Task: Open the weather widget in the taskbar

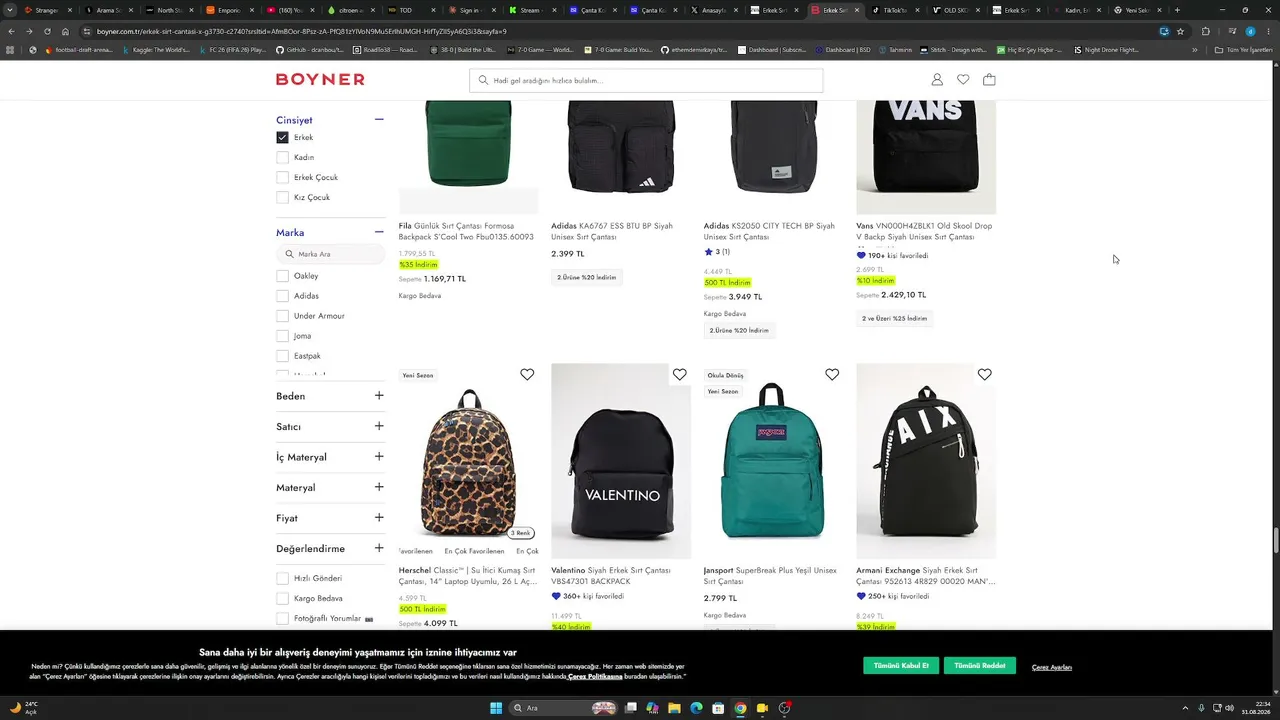Action: point(24,708)
